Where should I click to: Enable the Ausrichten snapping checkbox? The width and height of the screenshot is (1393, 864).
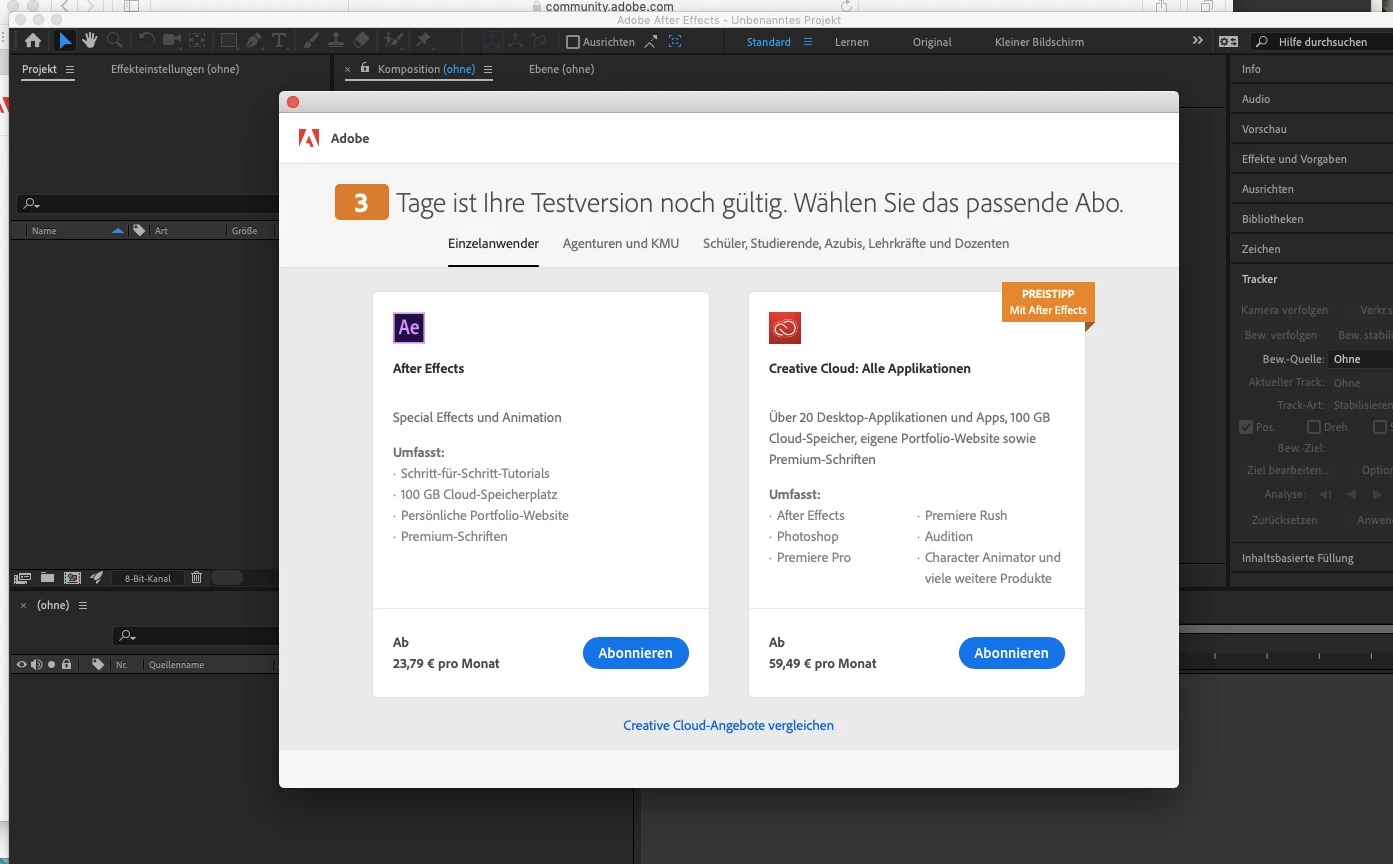pyautogui.click(x=573, y=42)
